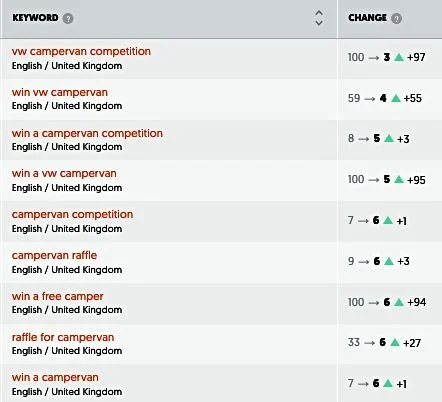The height and width of the screenshot is (402, 442).
Task: Open the 'raffle for campervan' keyword
Action: coord(63,337)
